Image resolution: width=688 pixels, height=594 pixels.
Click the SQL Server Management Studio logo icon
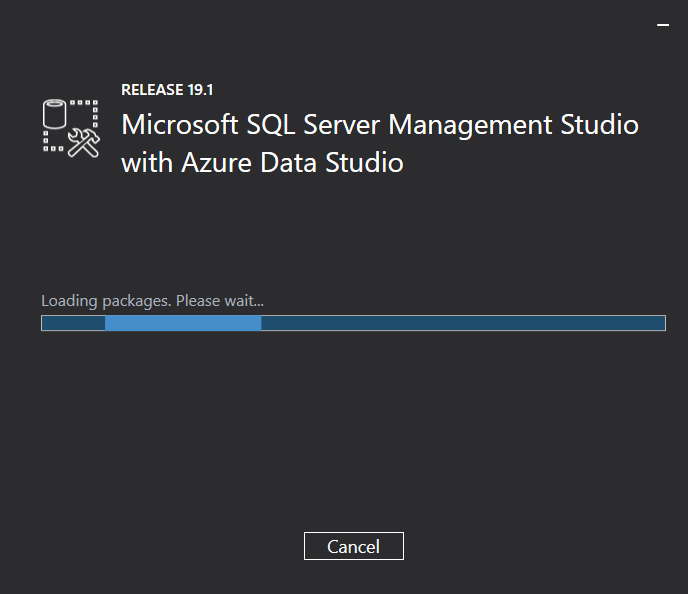coord(72,128)
